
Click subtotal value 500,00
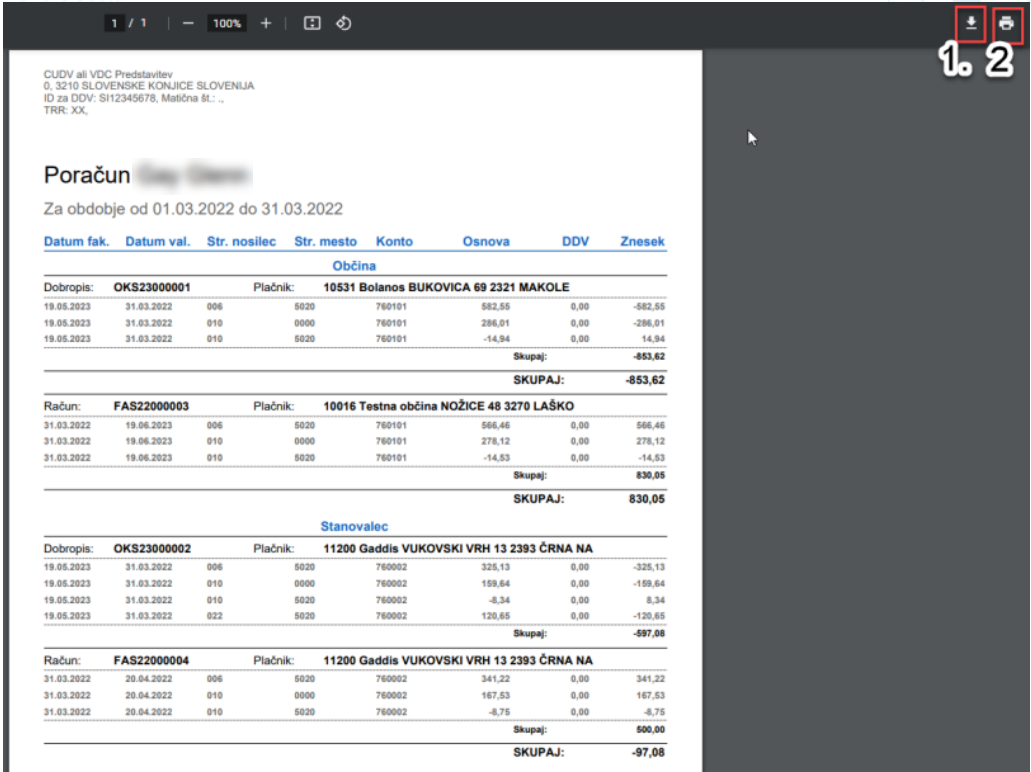(650, 730)
